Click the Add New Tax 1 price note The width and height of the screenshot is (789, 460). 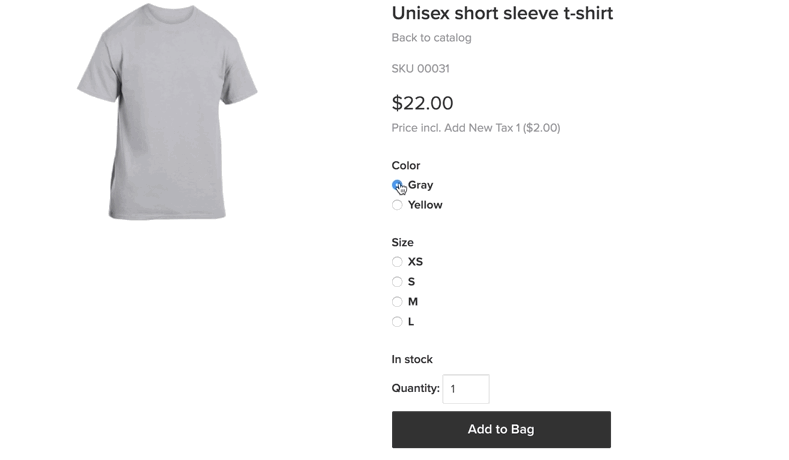475,128
